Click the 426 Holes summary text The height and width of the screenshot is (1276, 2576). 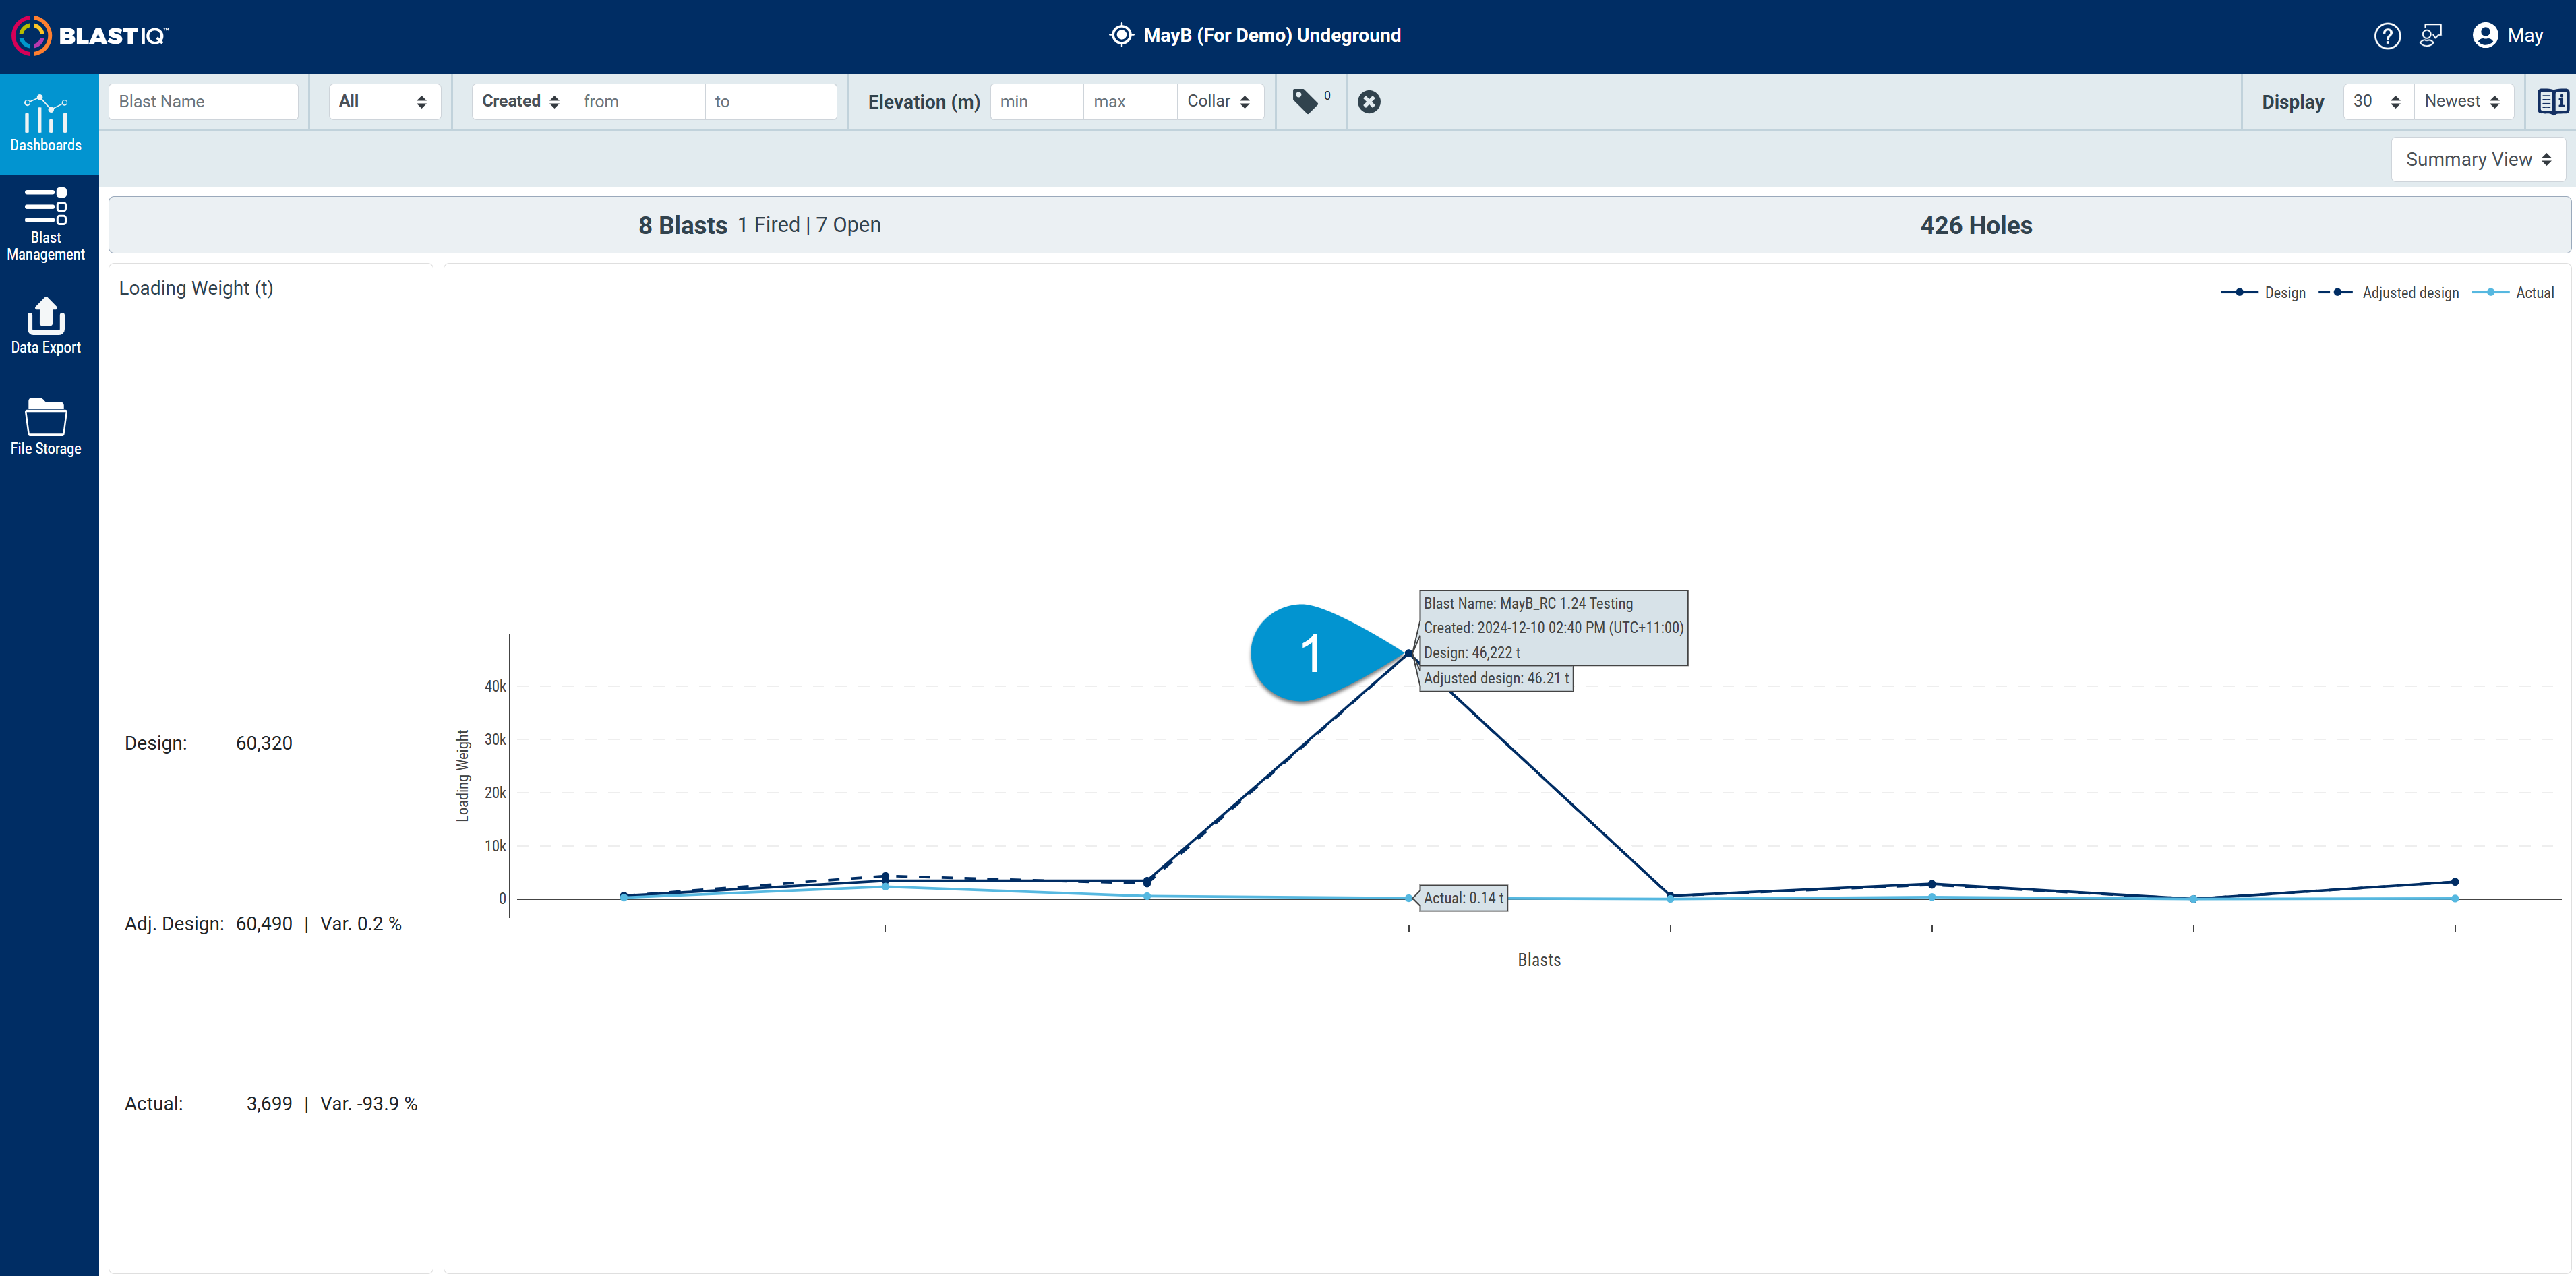pyautogui.click(x=1976, y=226)
